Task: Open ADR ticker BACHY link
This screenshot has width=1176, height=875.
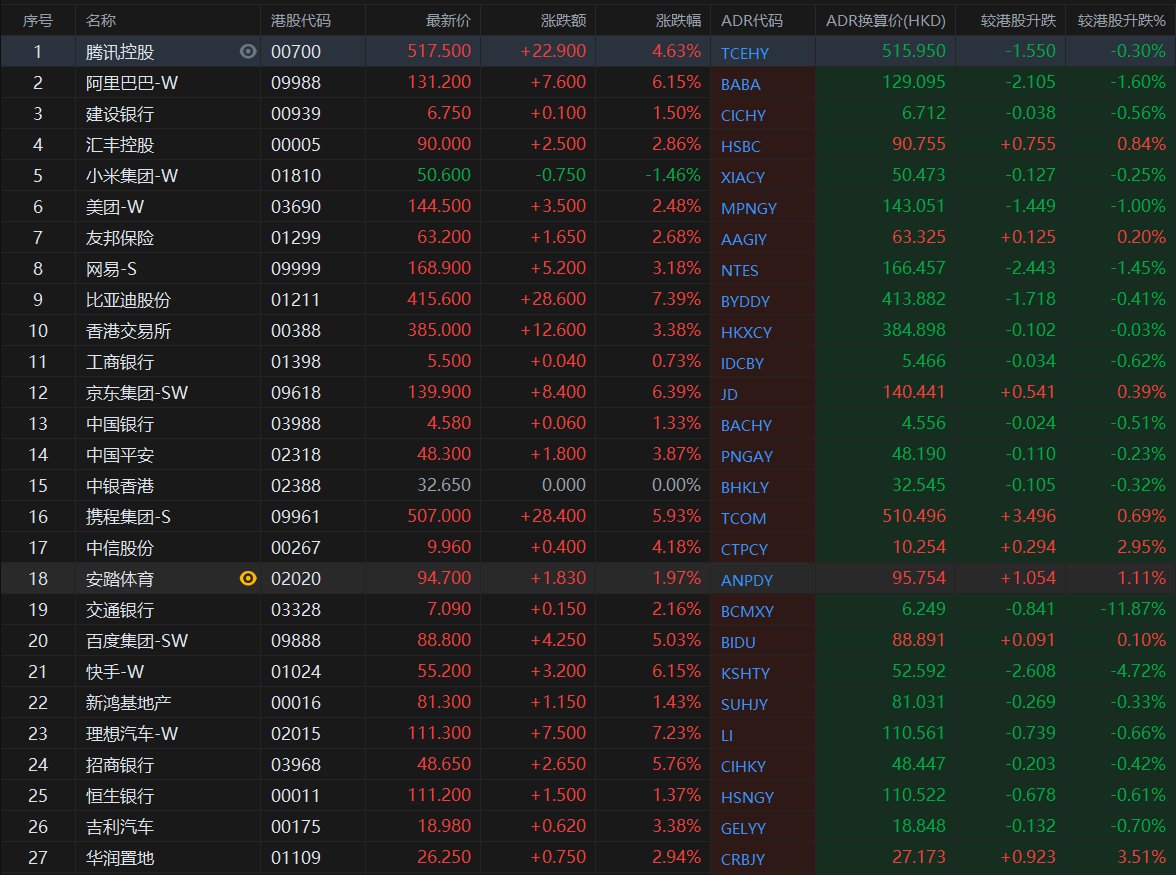Action: [746, 426]
